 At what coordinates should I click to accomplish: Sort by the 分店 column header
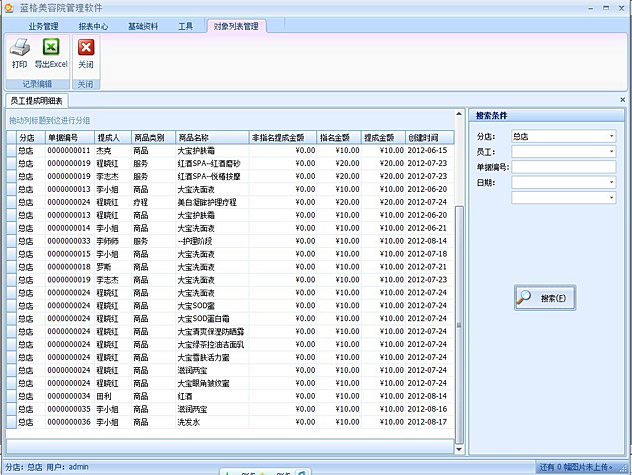[x=31, y=138]
